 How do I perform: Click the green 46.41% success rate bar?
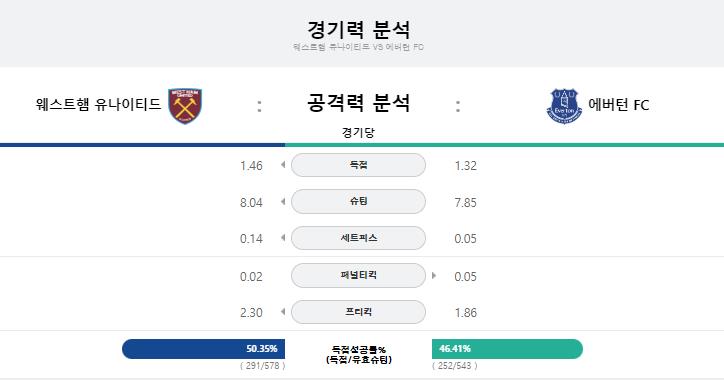[x=507, y=349]
